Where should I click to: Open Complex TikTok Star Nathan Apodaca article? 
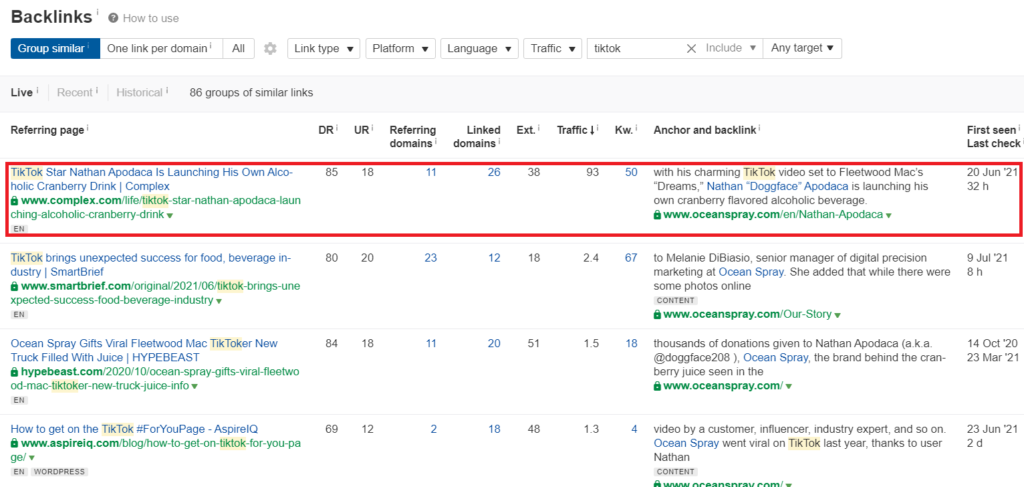152,179
